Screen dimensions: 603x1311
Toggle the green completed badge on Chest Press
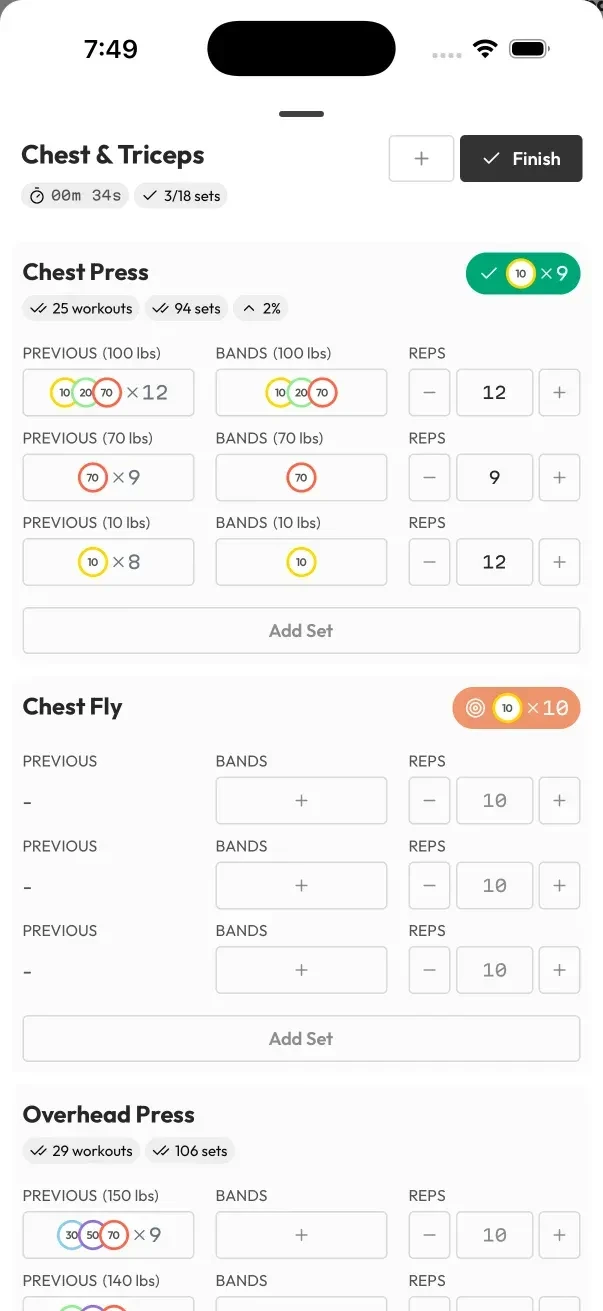coord(523,273)
